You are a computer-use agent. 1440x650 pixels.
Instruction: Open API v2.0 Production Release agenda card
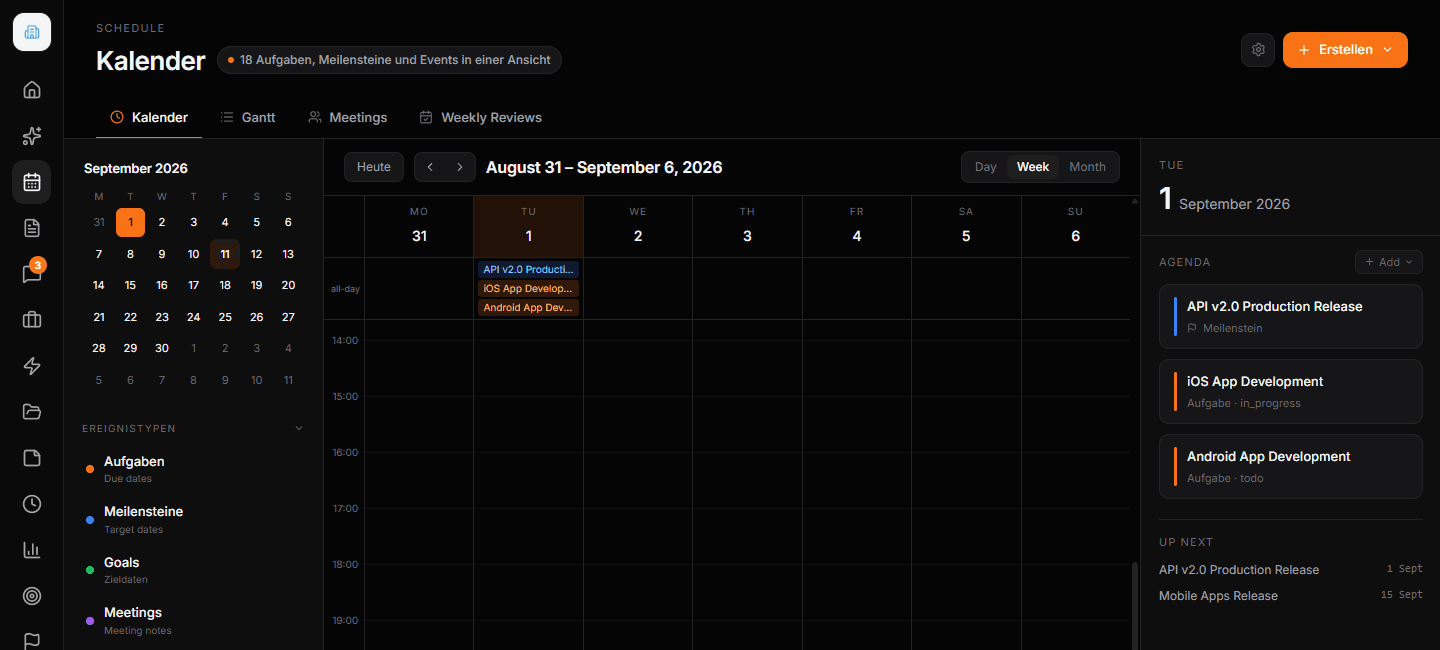pyautogui.click(x=1290, y=316)
